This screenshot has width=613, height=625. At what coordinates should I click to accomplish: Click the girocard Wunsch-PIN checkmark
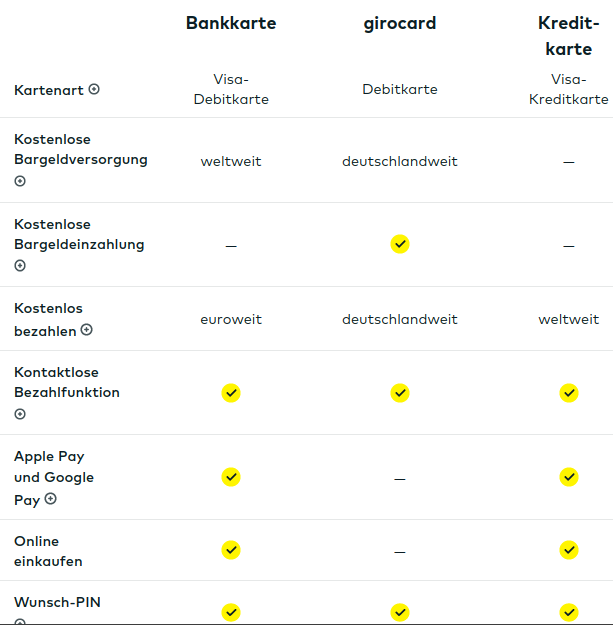pyautogui.click(x=400, y=612)
